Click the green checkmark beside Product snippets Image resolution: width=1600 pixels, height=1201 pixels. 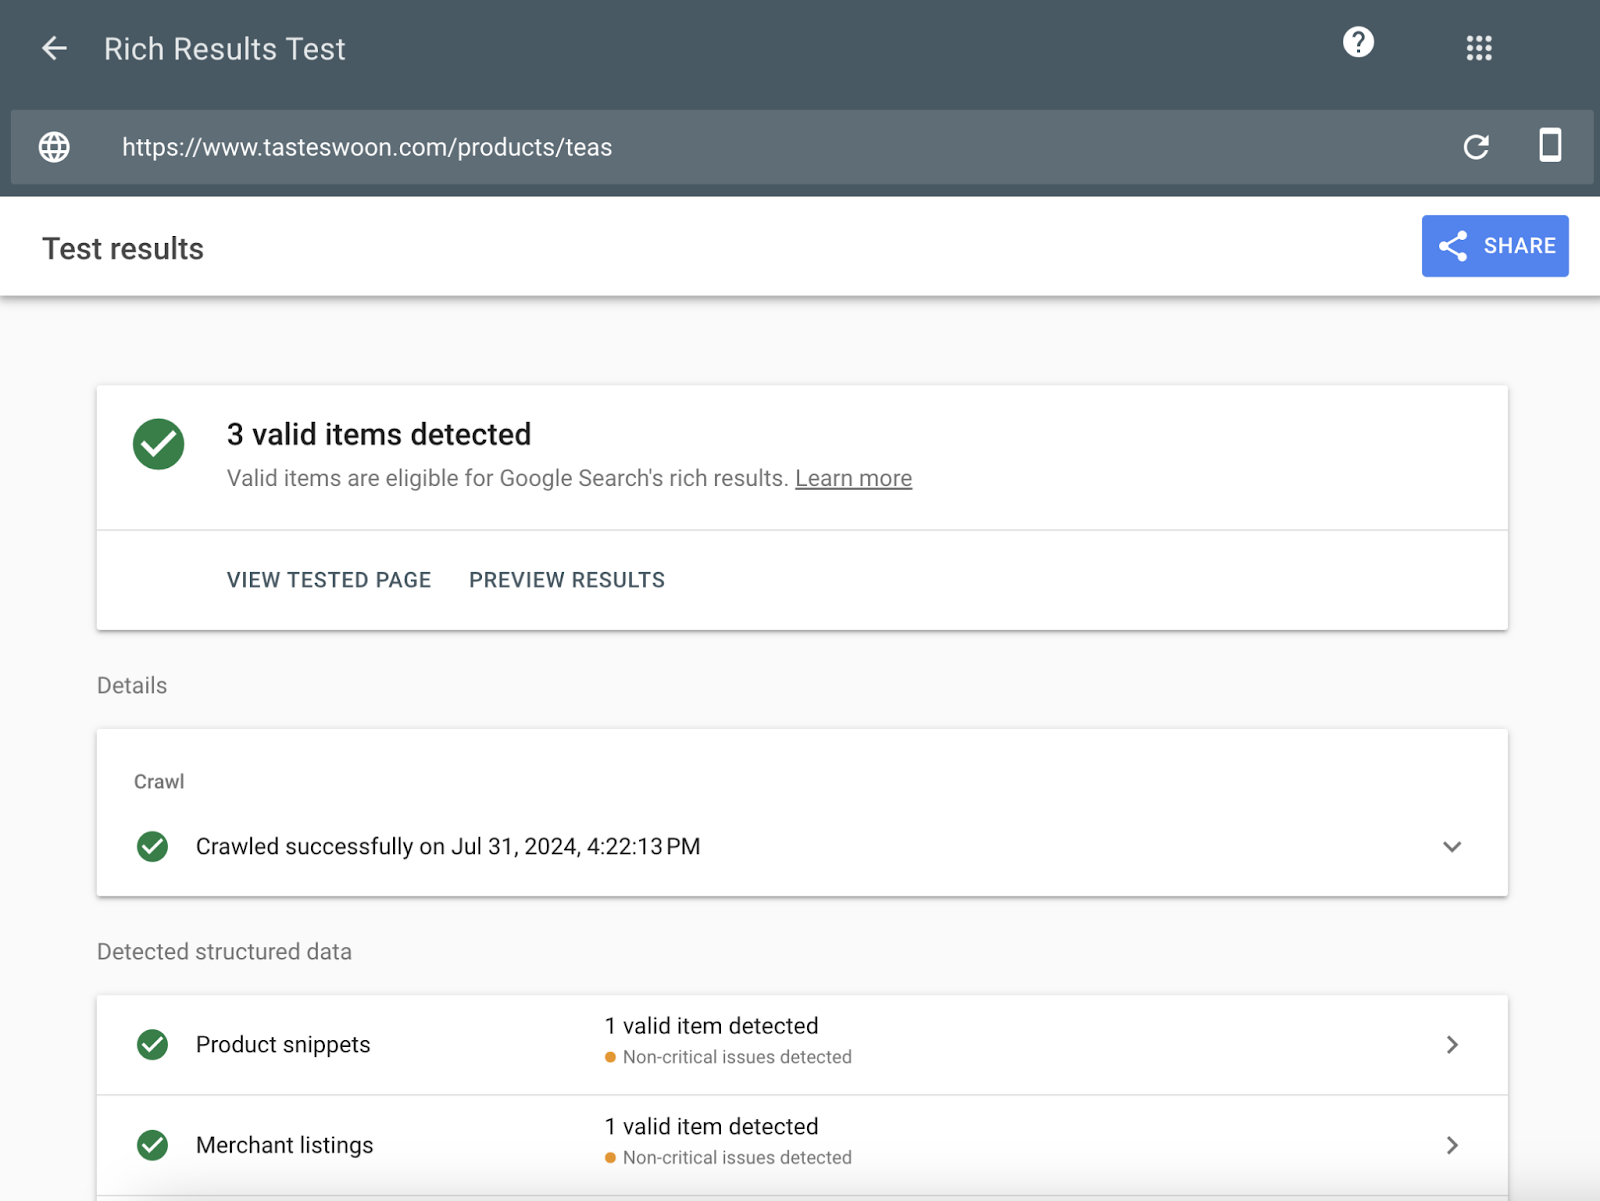(x=152, y=1044)
